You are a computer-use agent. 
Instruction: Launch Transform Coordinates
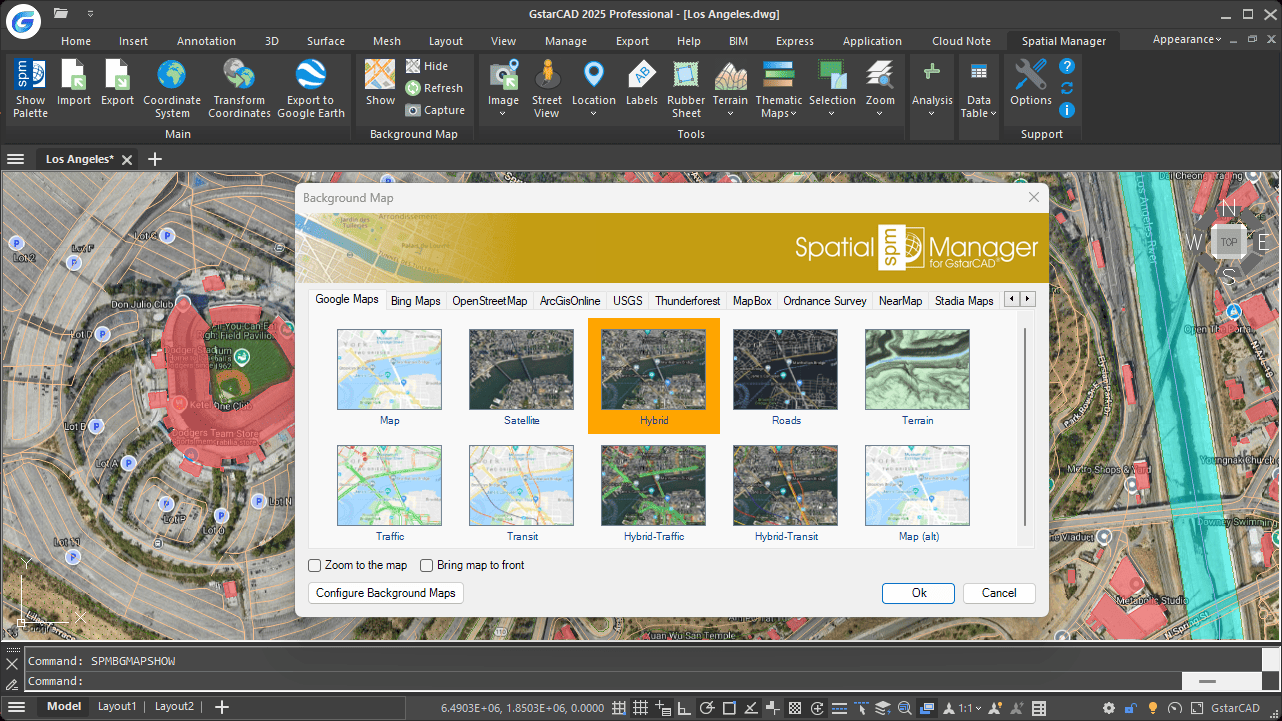point(239,88)
